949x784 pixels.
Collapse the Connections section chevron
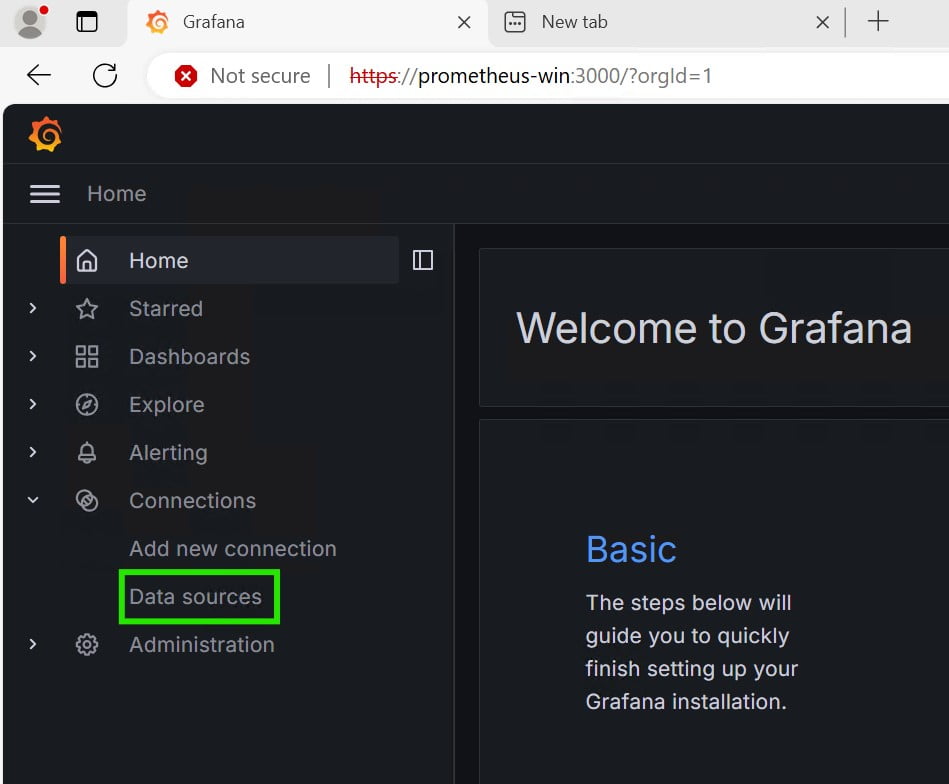pos(33,501)
